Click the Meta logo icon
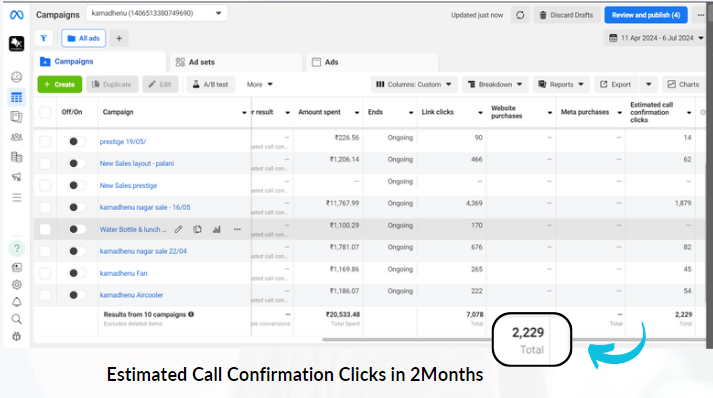 tap(16, 15)
